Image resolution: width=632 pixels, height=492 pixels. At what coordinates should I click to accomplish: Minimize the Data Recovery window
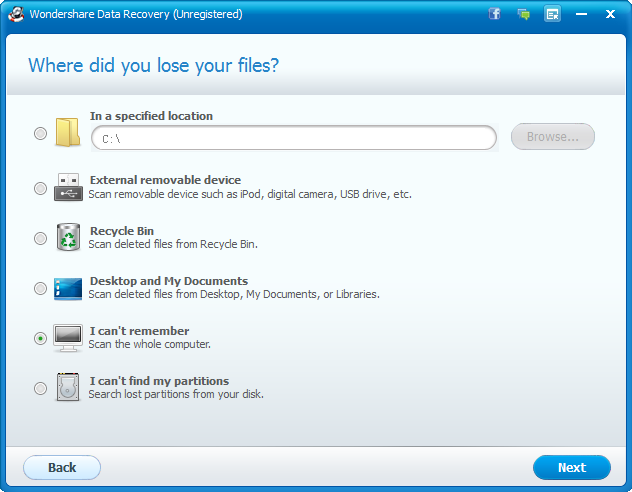[x=582, y=14]
